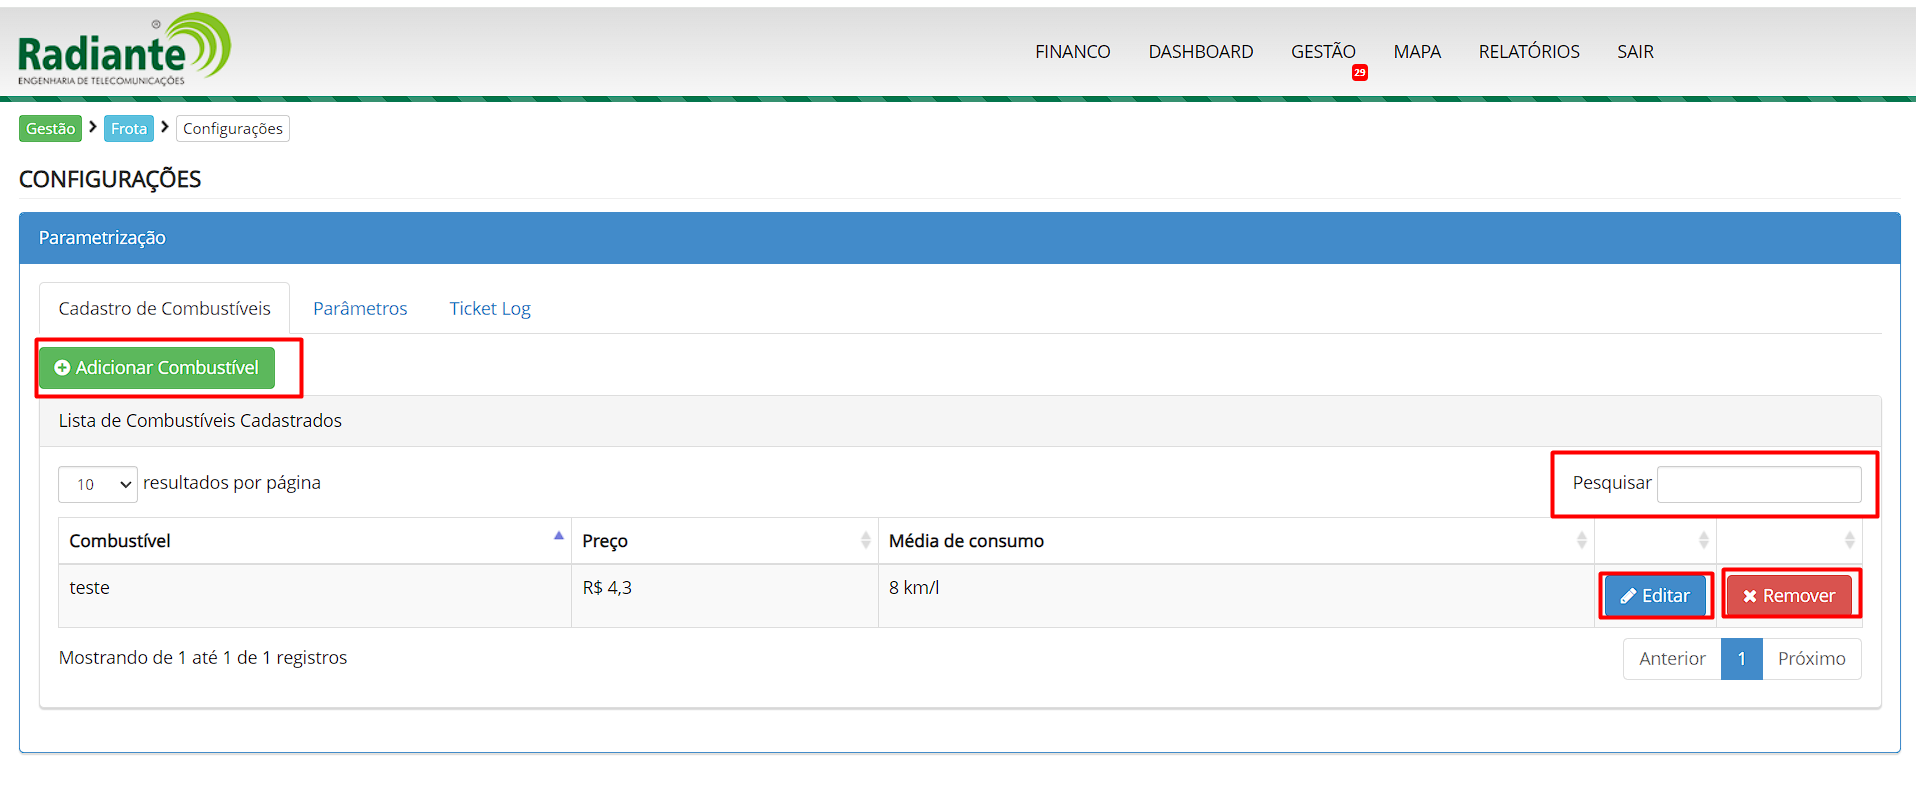The height and width of the screenshot is (794, 1916).
Task: Click the Remover button for teste fuel
Action: [1789, 596]
